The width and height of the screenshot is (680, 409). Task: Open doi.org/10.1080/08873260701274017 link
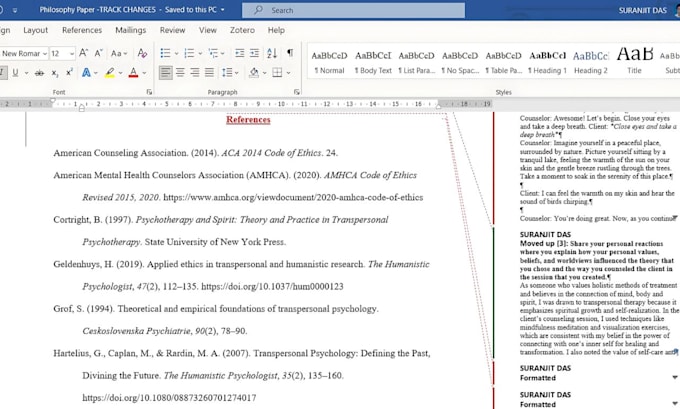pos(169,398)
